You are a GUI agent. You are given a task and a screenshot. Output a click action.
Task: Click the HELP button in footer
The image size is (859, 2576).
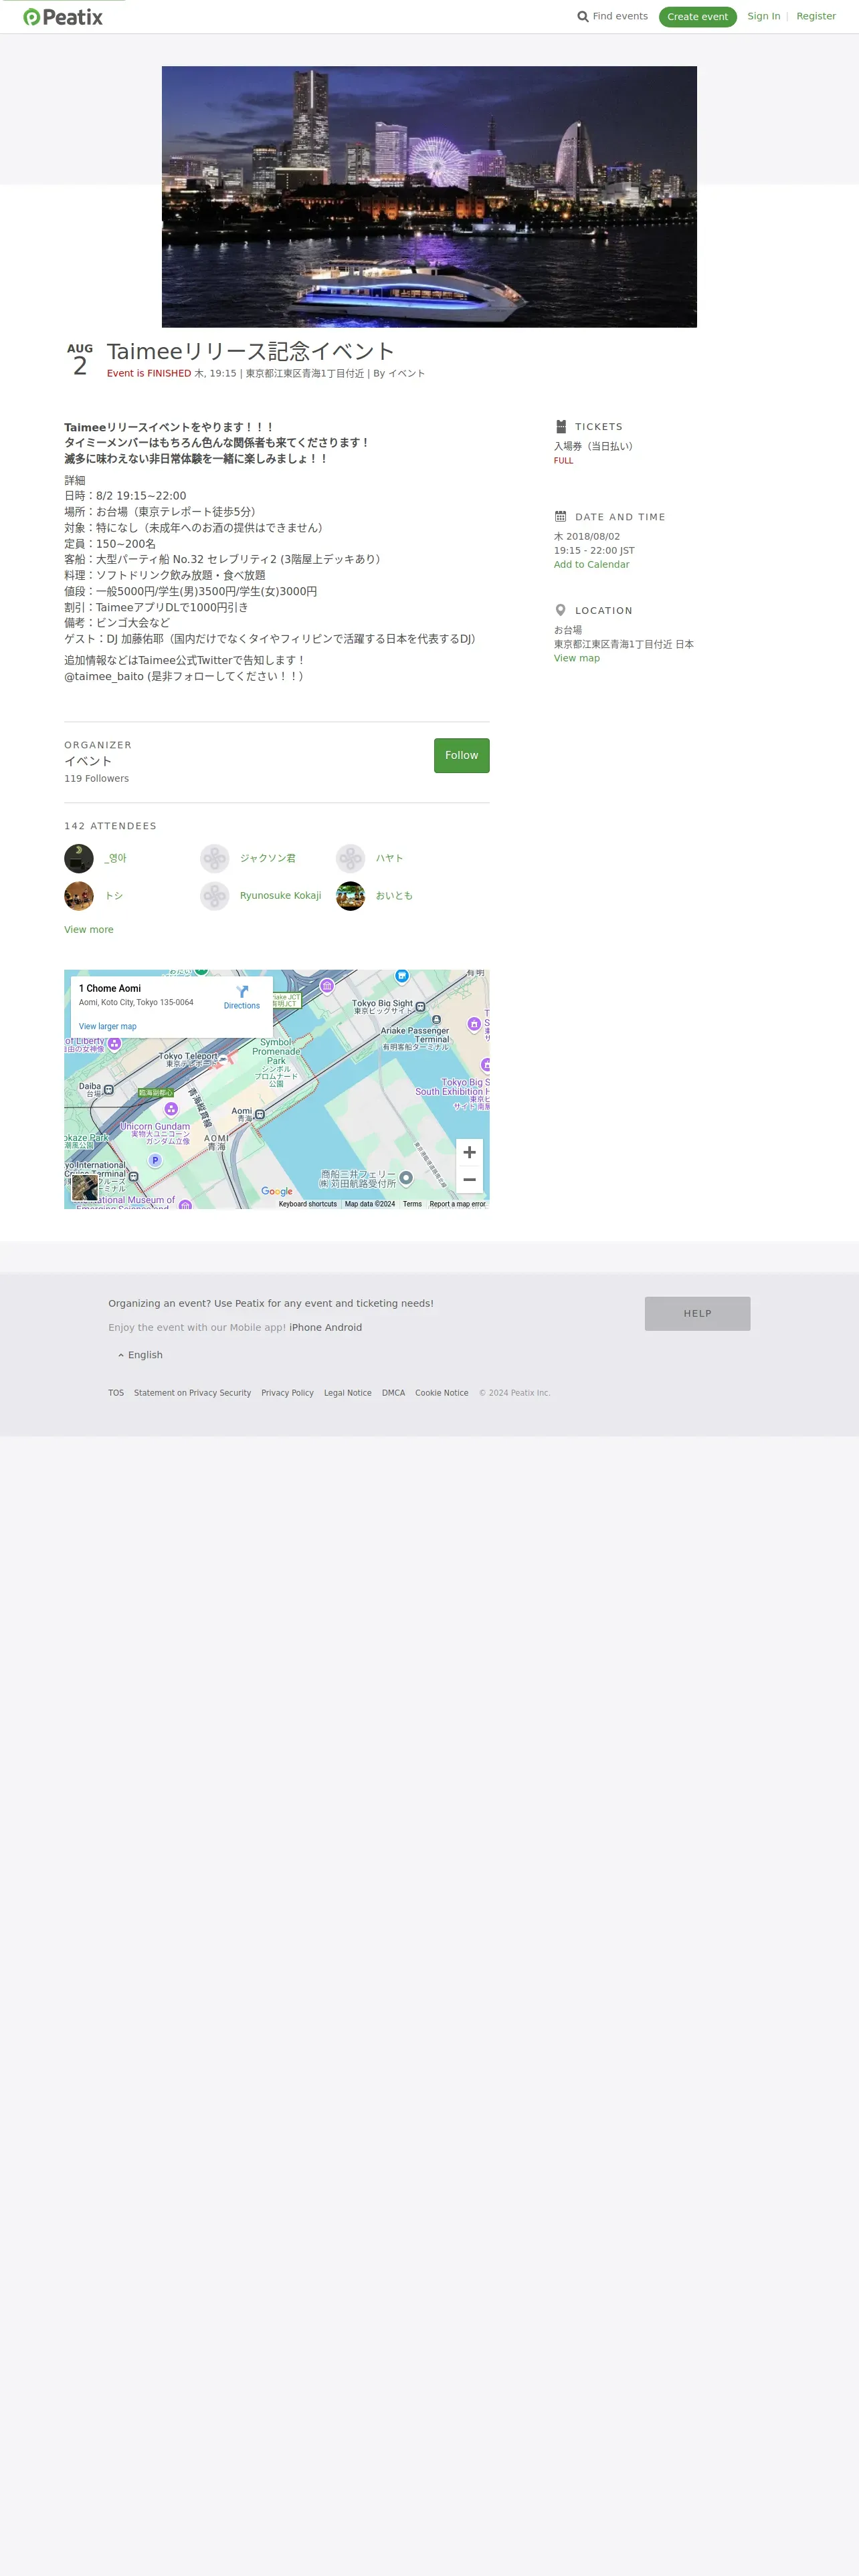[x=697, y=1314]
